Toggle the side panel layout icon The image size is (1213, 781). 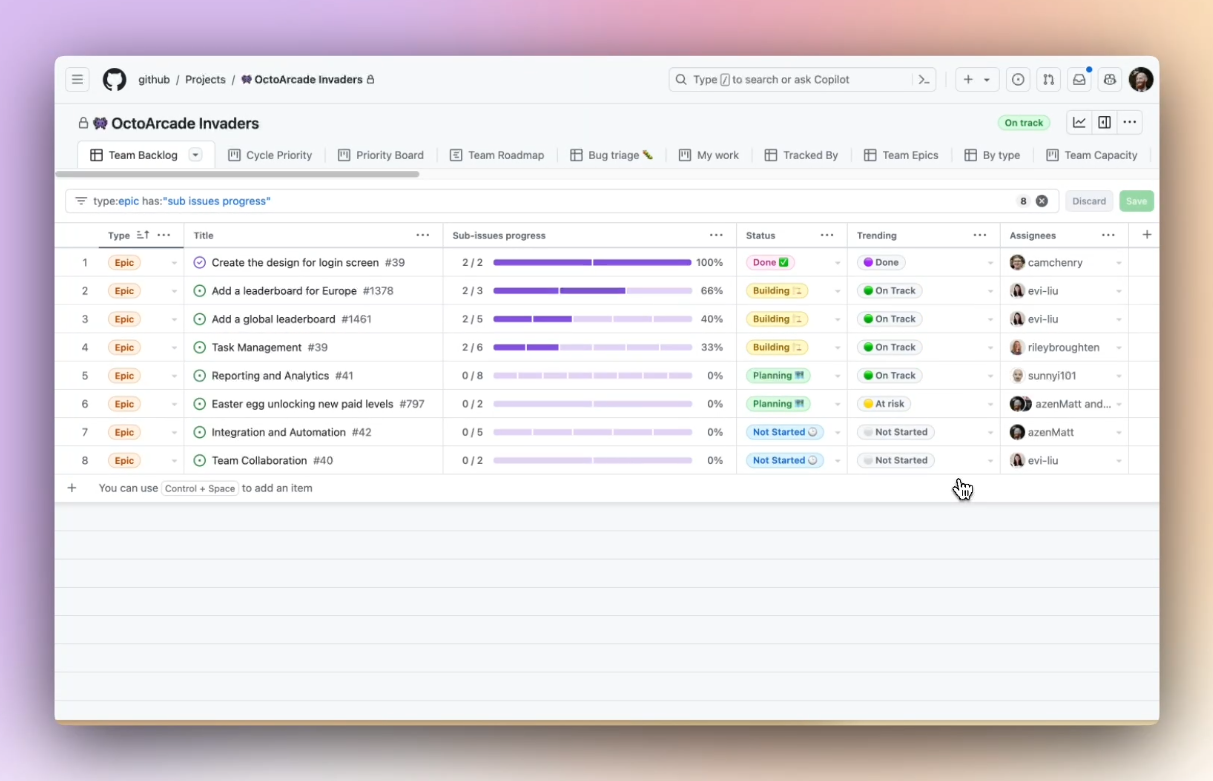[1104, 121]
